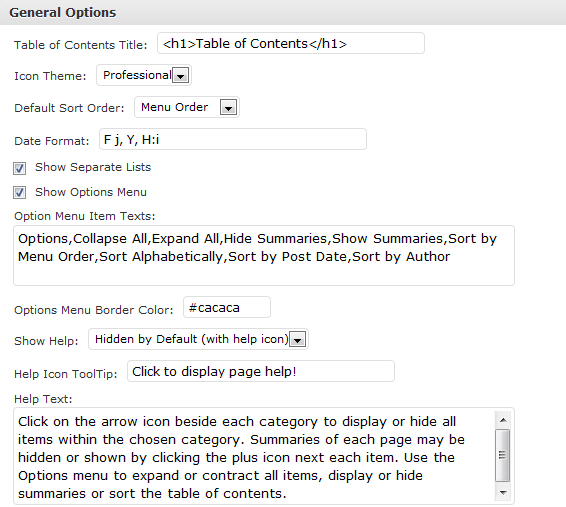
Task: Click the Show Separate Lists label
Action: click(x=93, y=167)
